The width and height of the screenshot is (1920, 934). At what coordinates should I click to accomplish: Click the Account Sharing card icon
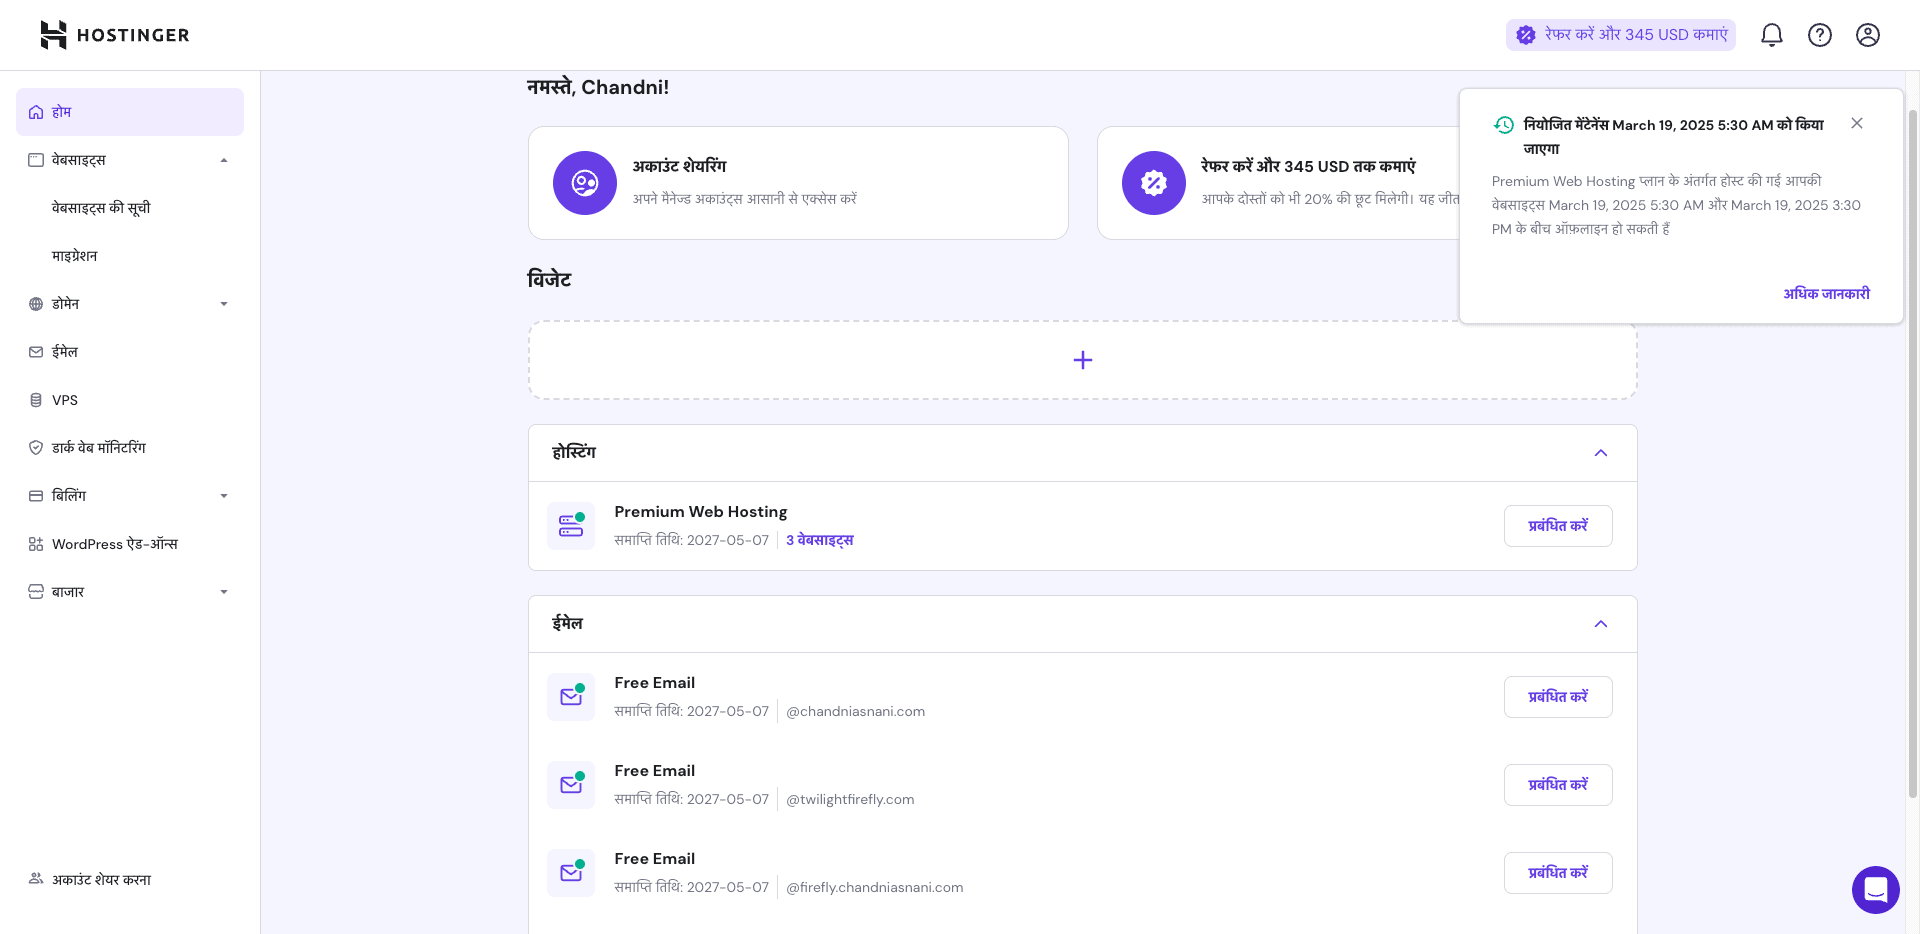[x=585, y=183]
